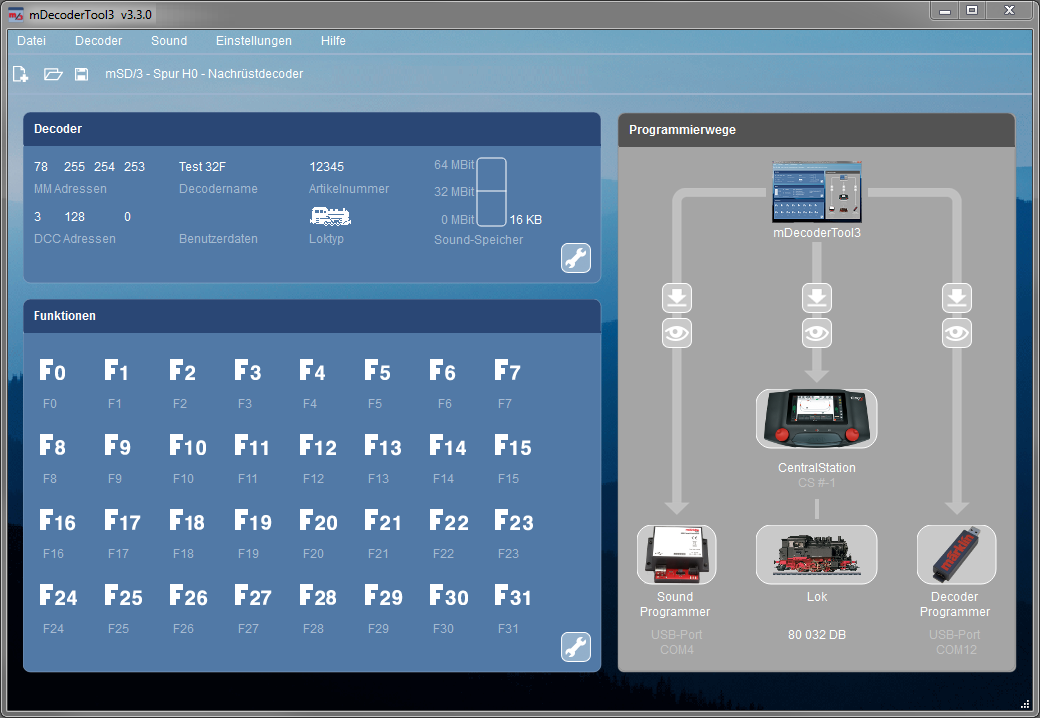Toggle the eye icon on Decoder Programmer path

(957, 333)
